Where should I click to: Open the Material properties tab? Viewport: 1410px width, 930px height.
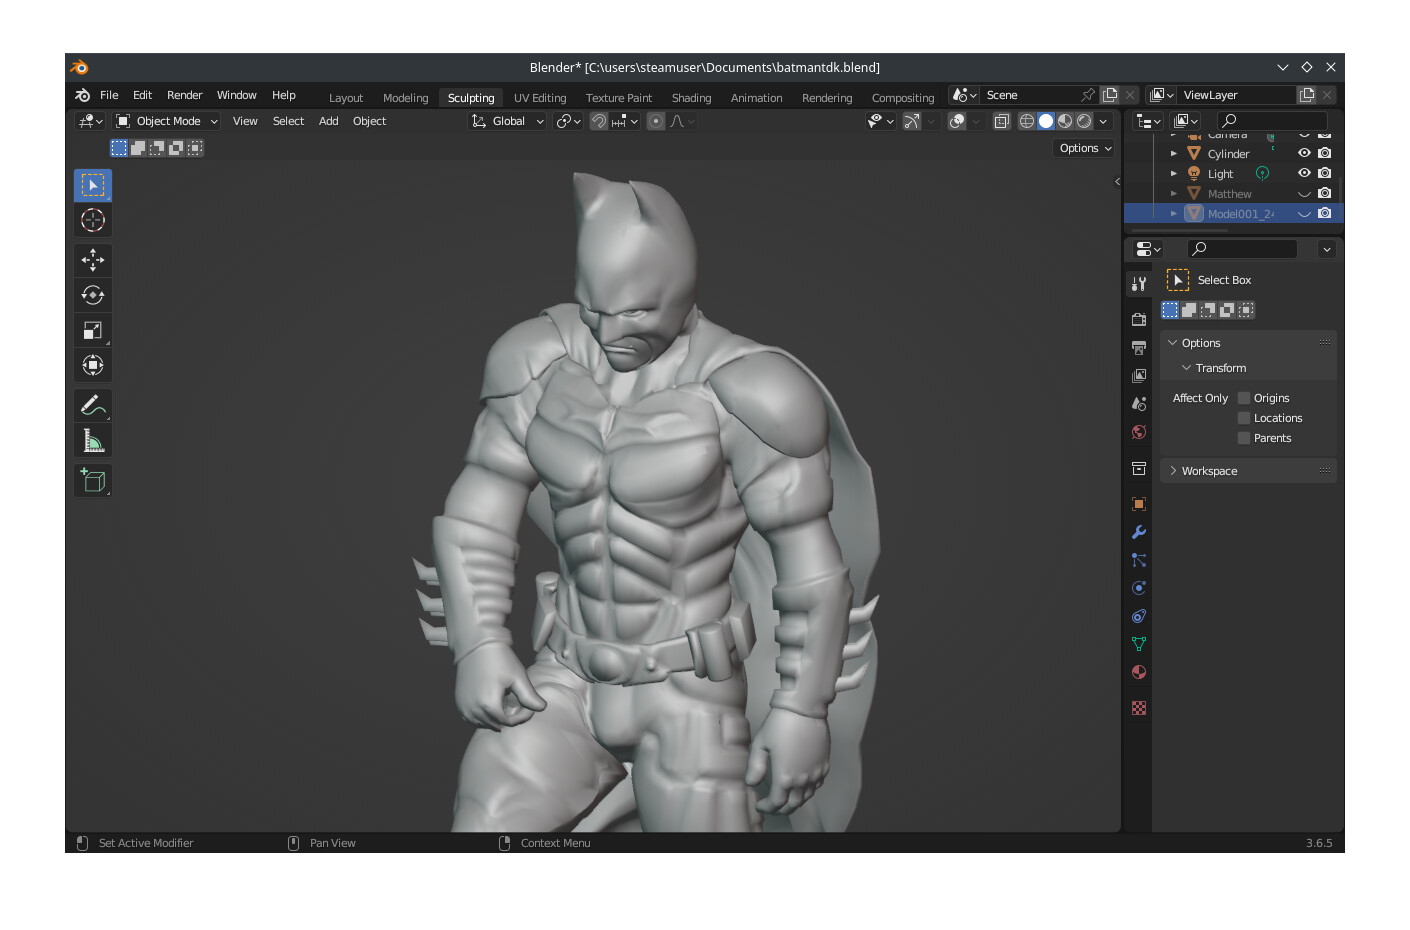click(x=1139, y=672)
